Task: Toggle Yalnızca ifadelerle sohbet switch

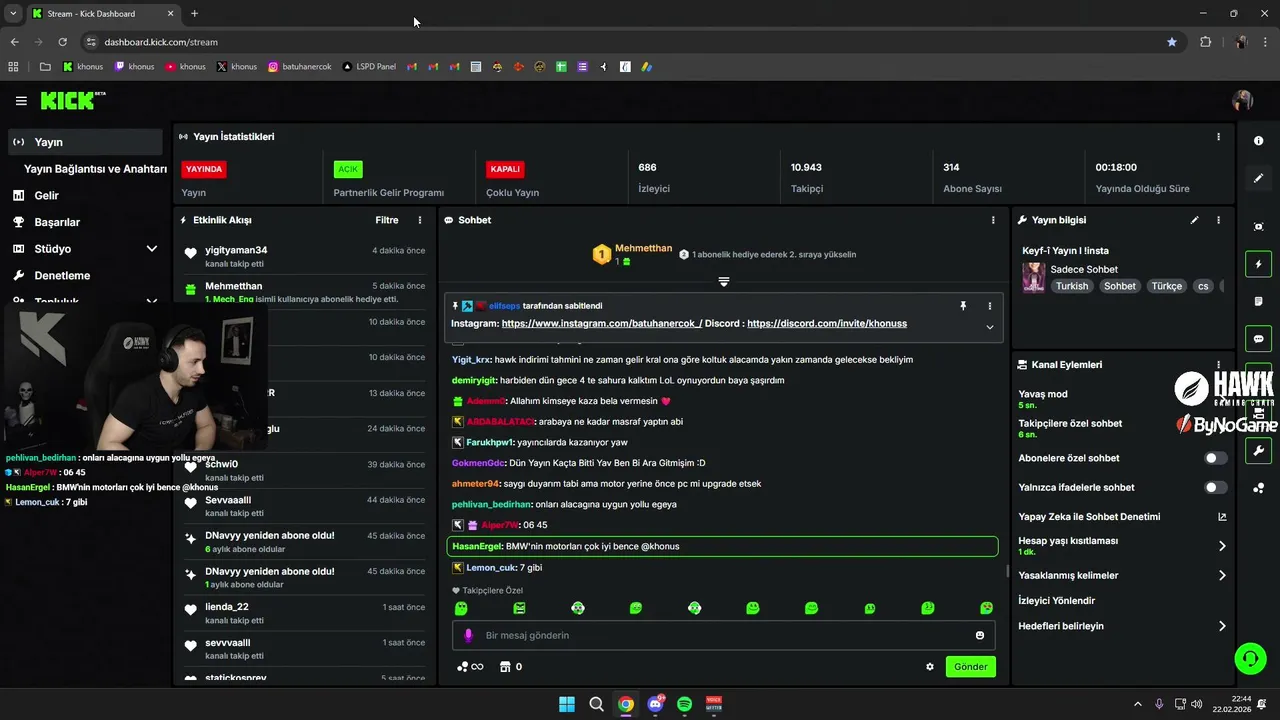Action: tap(1216, 488)
